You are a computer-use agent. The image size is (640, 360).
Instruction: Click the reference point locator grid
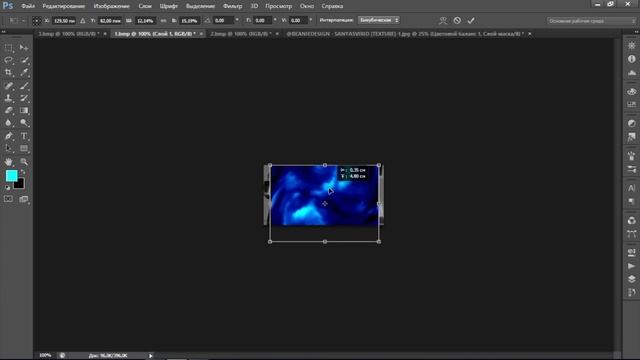coord(37,20)
